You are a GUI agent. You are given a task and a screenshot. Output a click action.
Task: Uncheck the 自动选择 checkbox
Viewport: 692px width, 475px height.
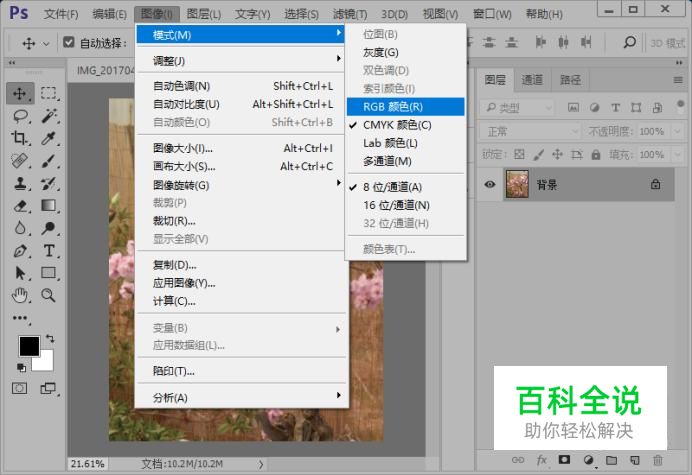68,42
